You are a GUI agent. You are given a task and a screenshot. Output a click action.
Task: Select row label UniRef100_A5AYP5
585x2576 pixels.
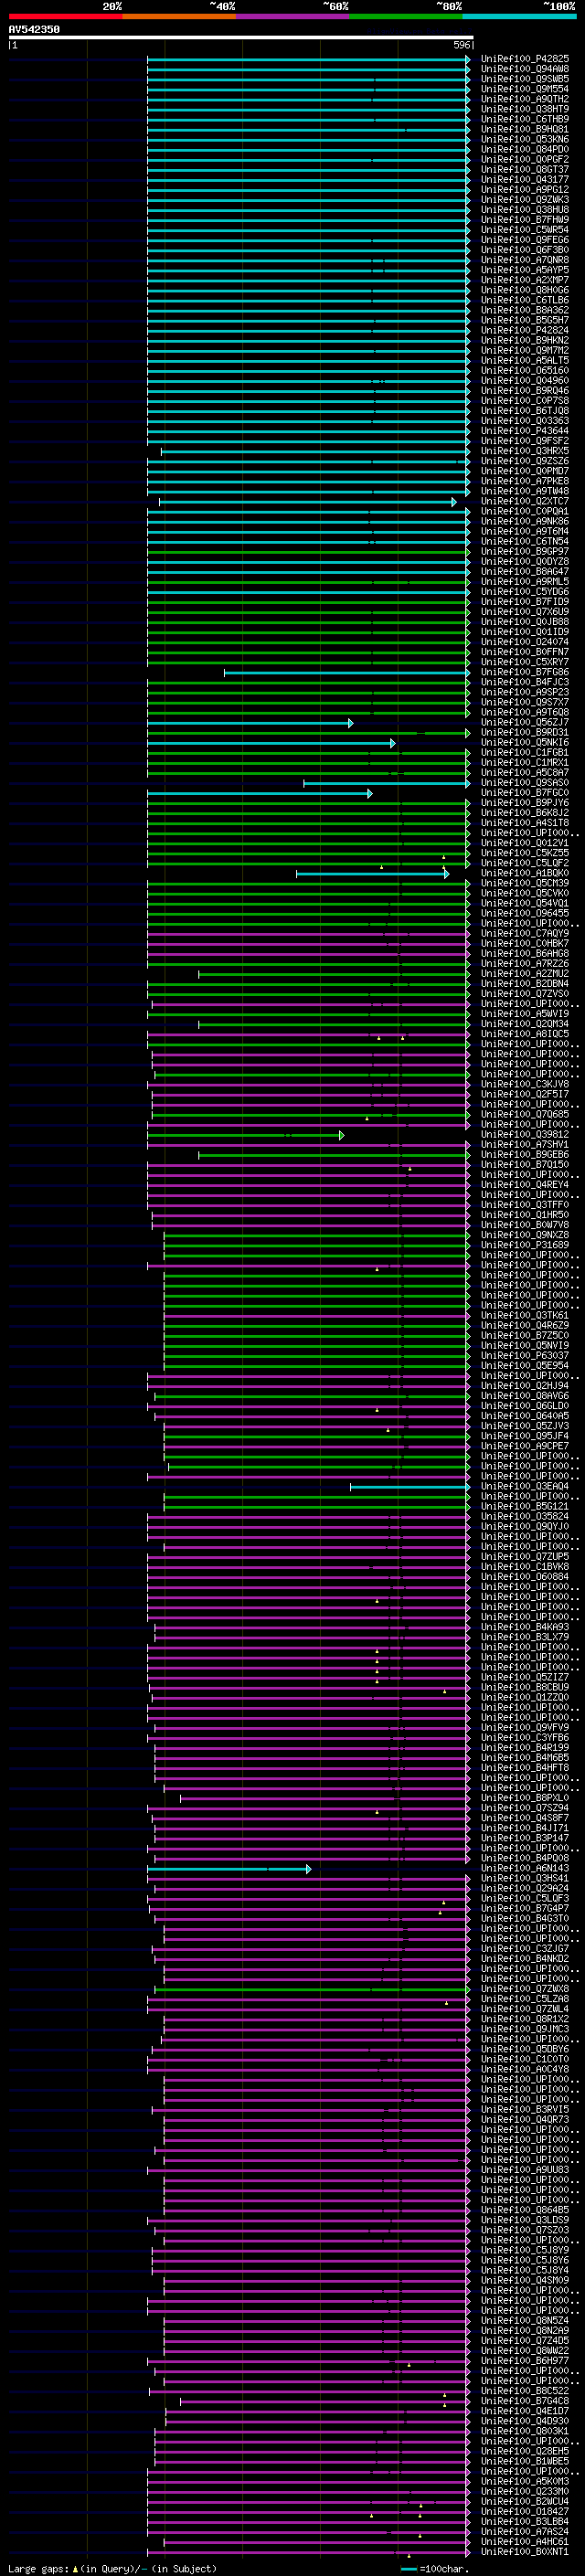coord(525,270)
